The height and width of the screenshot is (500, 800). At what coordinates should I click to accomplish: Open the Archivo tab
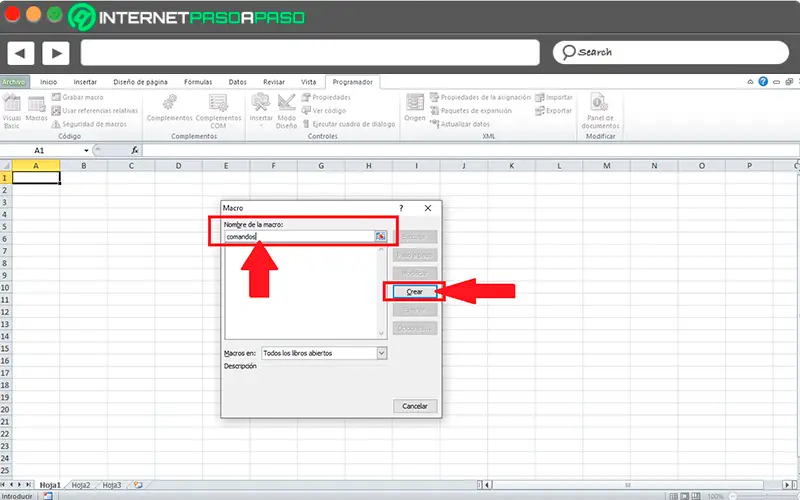(14, 82)
